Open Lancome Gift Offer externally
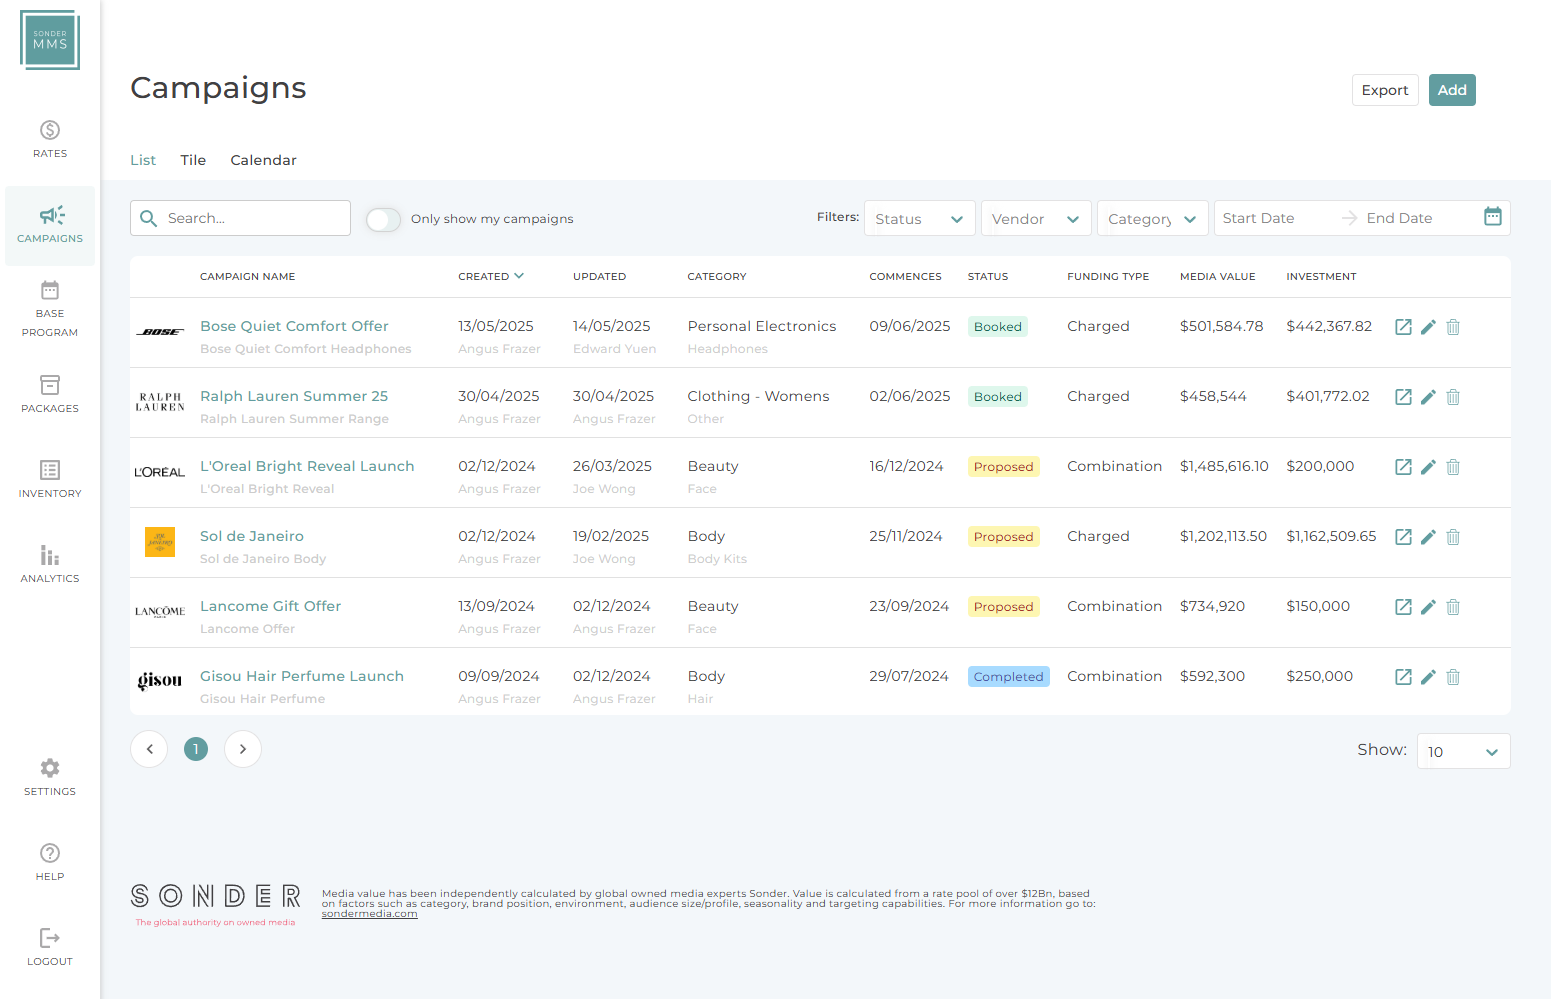The image size is (1551, 999). click(x=1403, y=607)
